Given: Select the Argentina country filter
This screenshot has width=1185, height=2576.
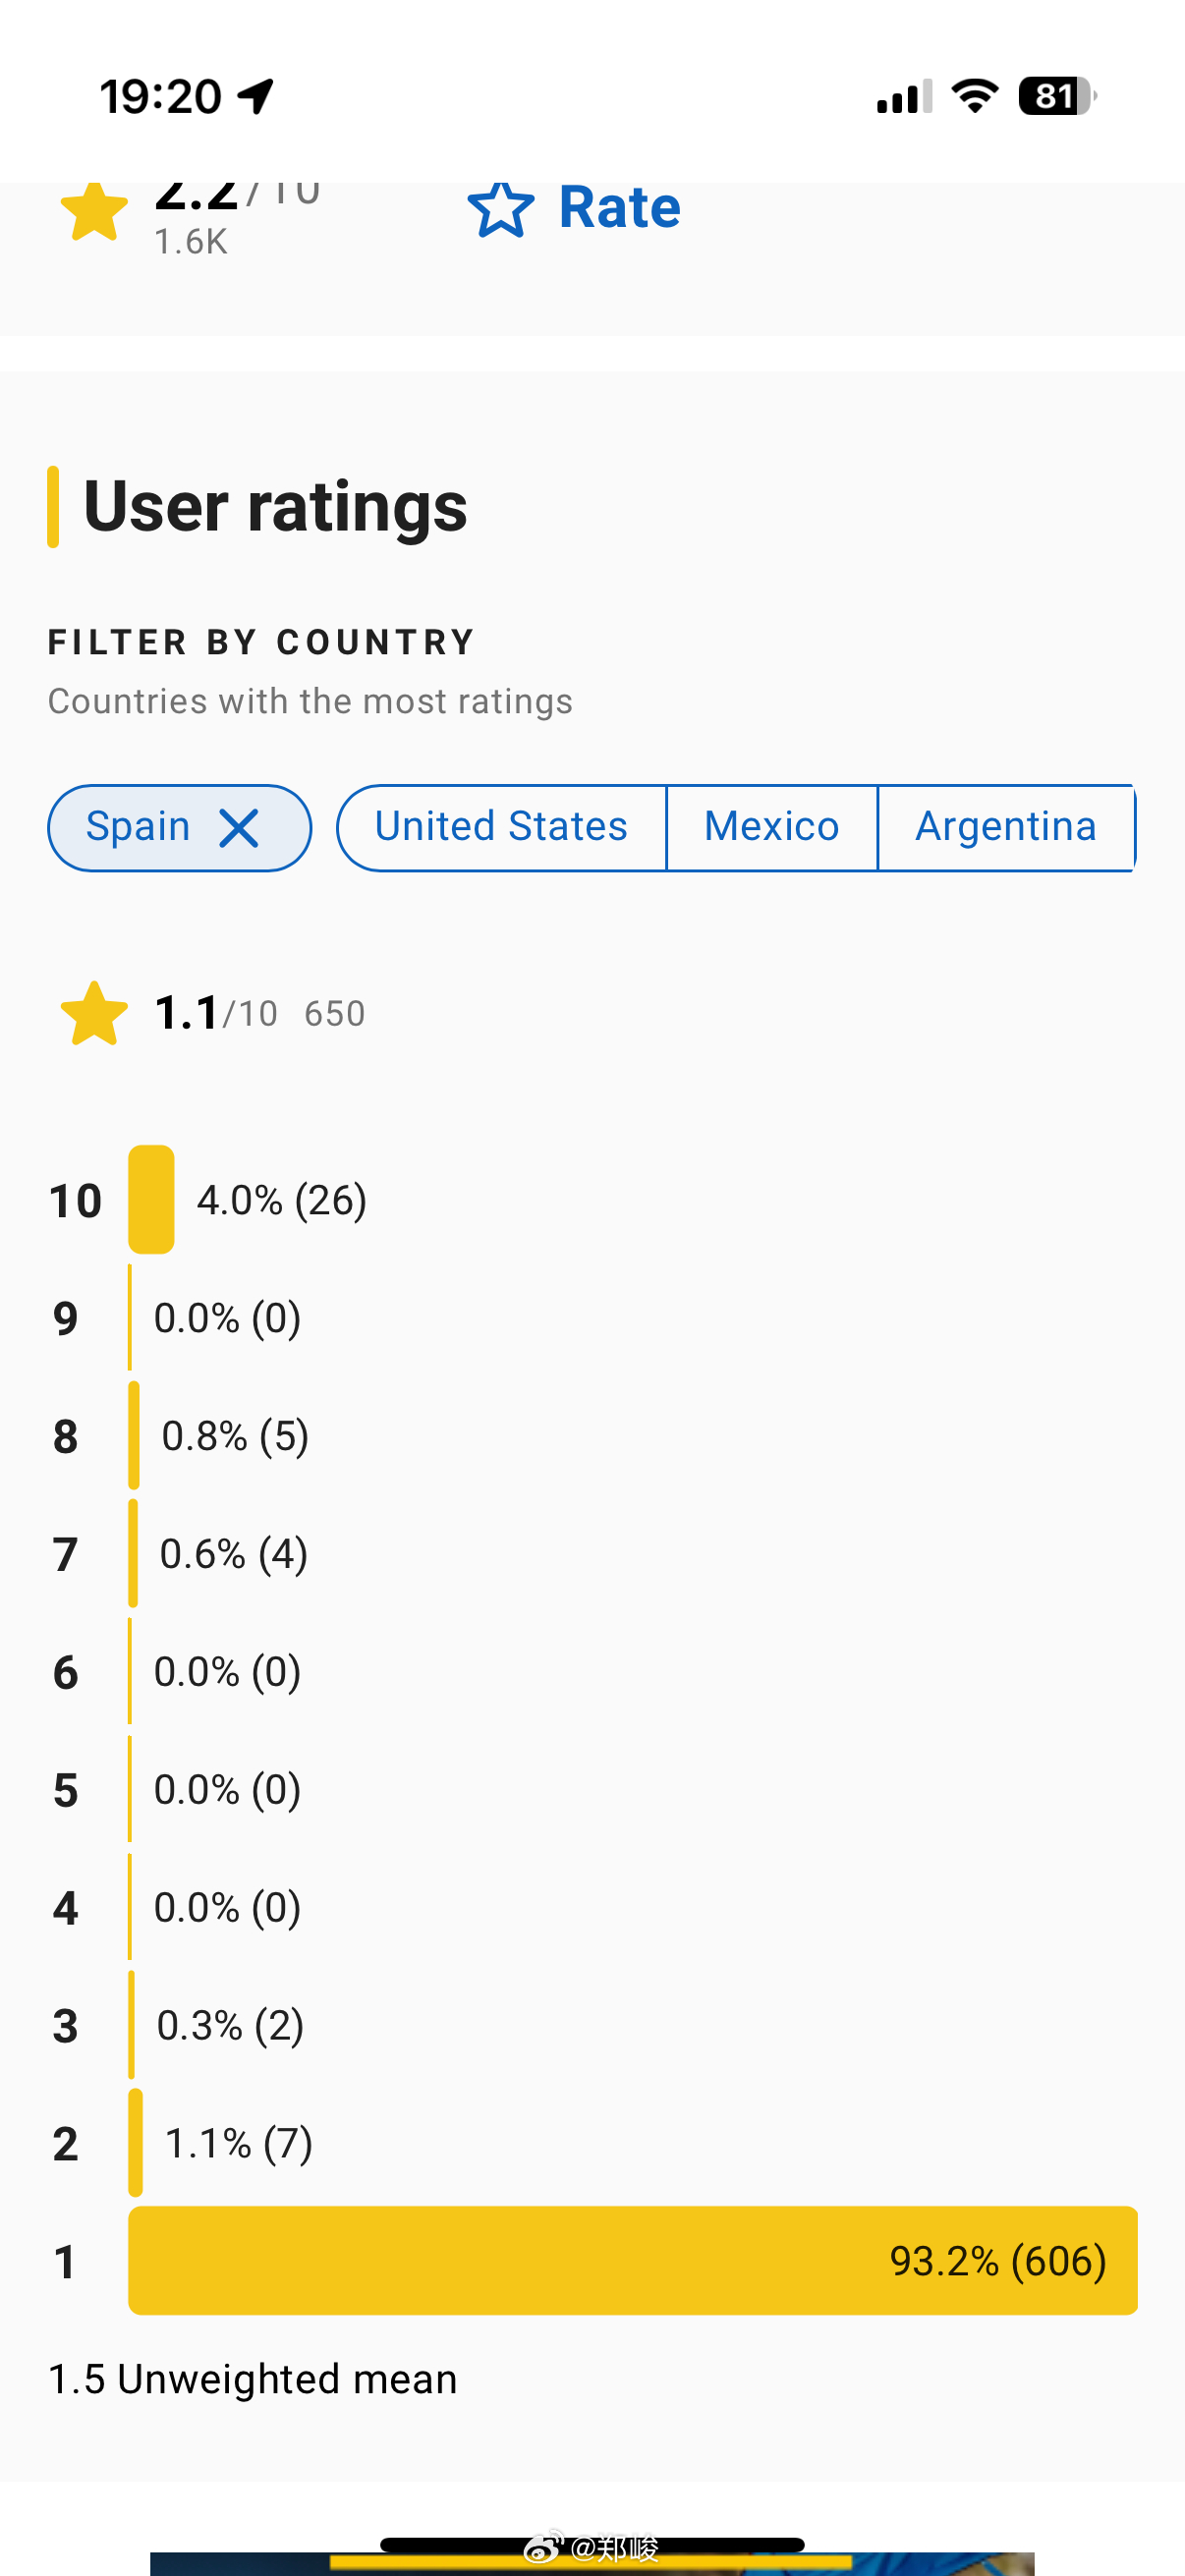Looking at the screenshot, I should [x=1005, y=828].
